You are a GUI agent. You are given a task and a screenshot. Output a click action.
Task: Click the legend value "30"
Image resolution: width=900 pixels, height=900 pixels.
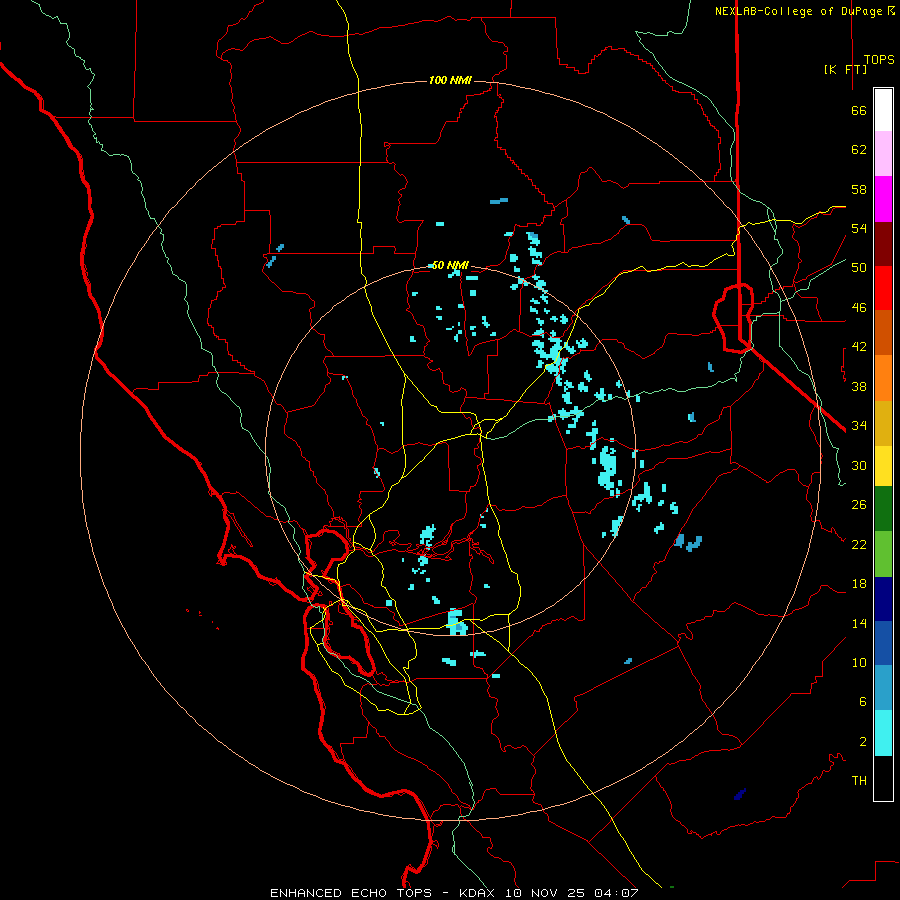[x=859, y=465]
